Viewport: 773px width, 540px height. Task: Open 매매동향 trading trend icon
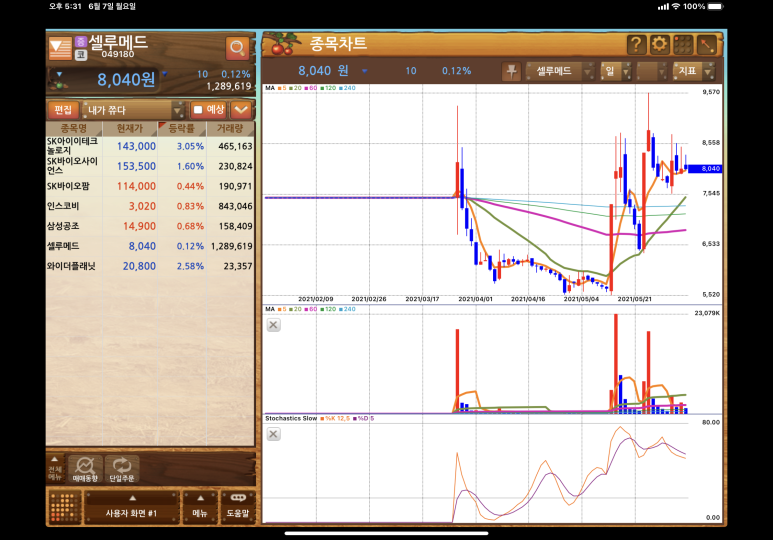[85, 469]
